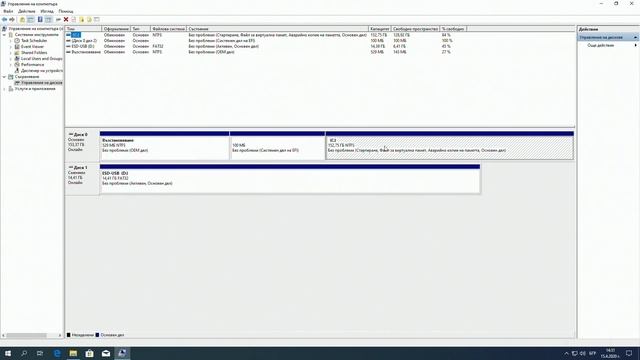Expand the Shared Folders tree node
Screen dimensions: 640x360
(x=11, y=53)
